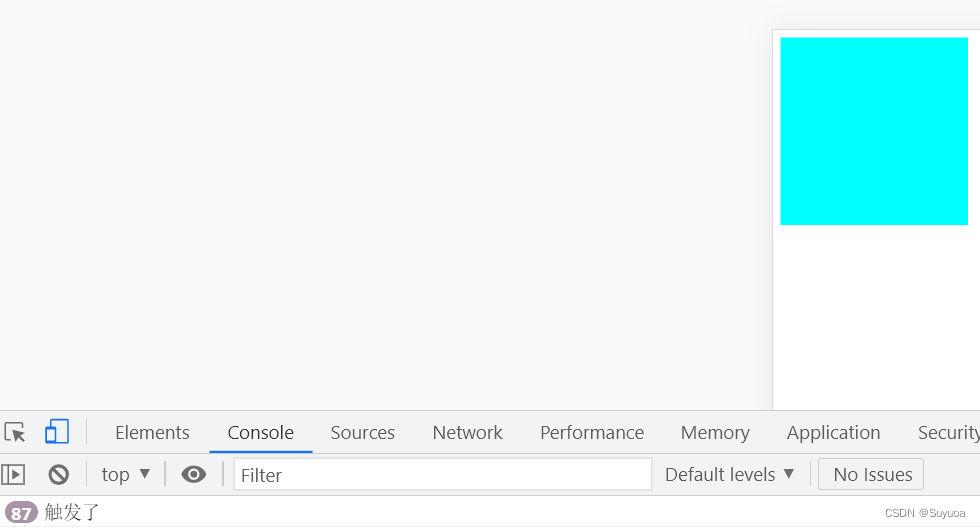This screenshot has height=529, width=980.
Task: Click the cyan square on the page
Action: [874, 131]
